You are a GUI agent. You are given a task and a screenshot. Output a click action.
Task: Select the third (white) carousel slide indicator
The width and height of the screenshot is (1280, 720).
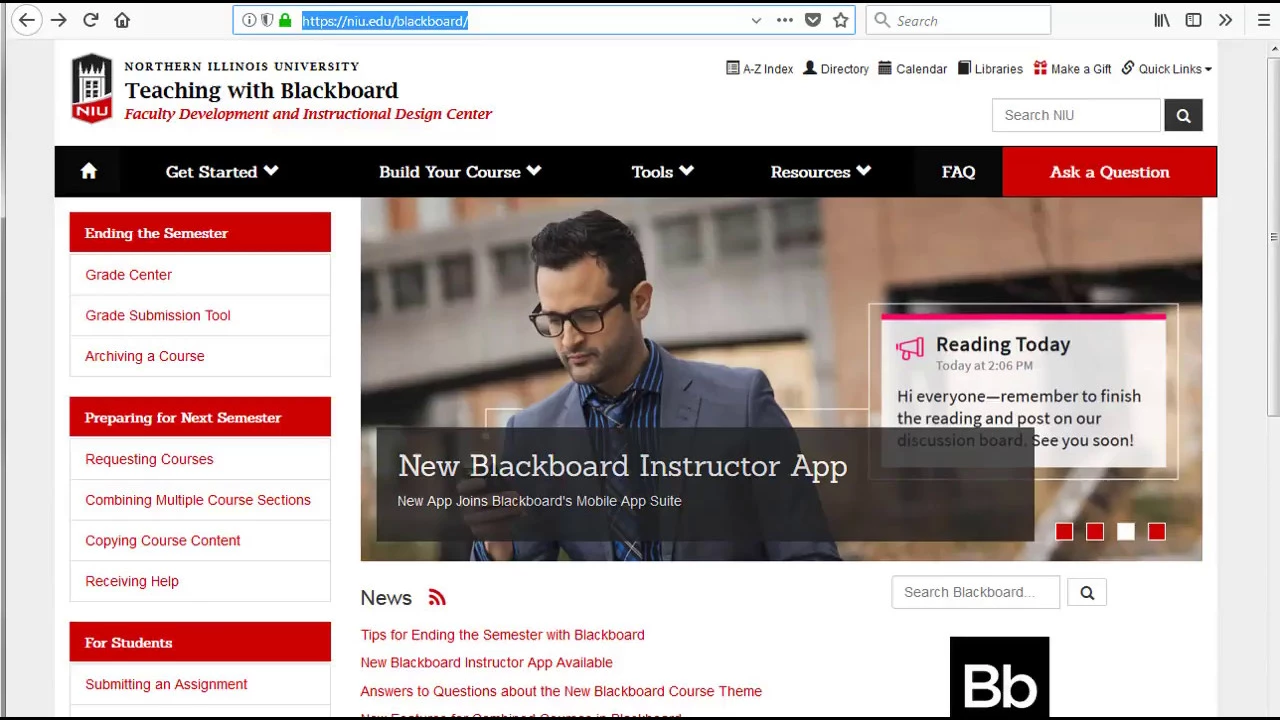point(1126,532)
